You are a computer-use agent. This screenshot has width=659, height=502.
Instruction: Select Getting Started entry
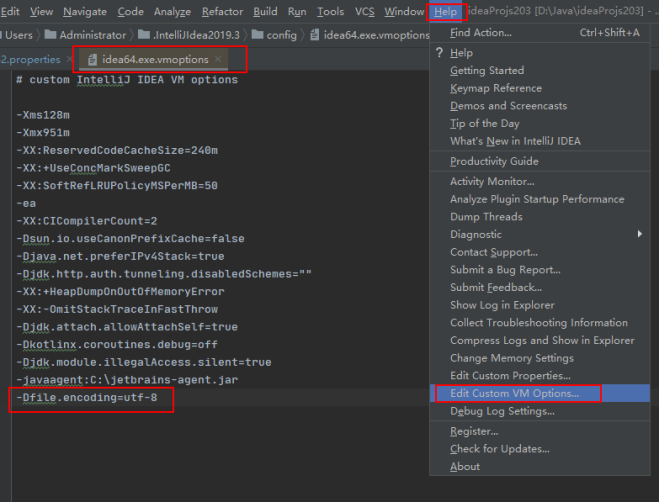click(x=540, y=70)
